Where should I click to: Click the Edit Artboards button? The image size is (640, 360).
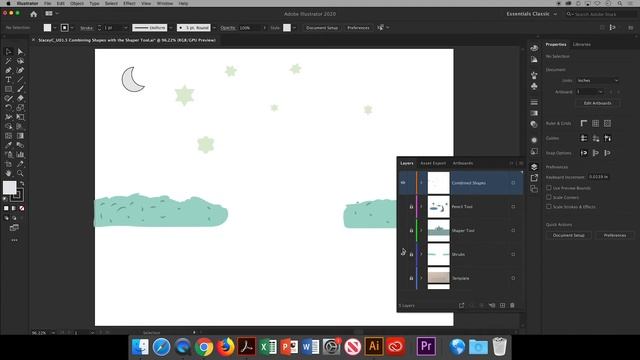point(598,103)
